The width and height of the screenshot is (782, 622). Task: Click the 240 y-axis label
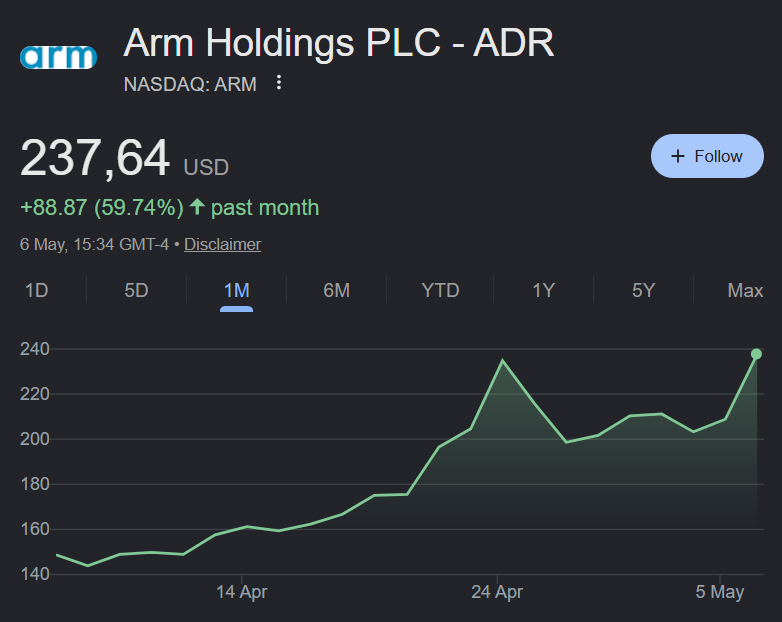(35, 349)
